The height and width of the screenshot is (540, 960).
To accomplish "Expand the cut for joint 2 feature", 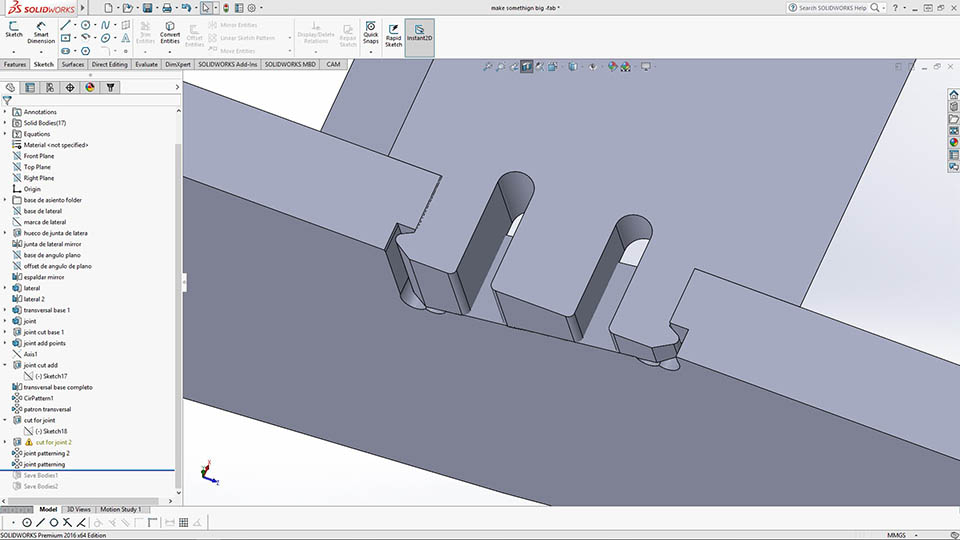I will 6,443.
